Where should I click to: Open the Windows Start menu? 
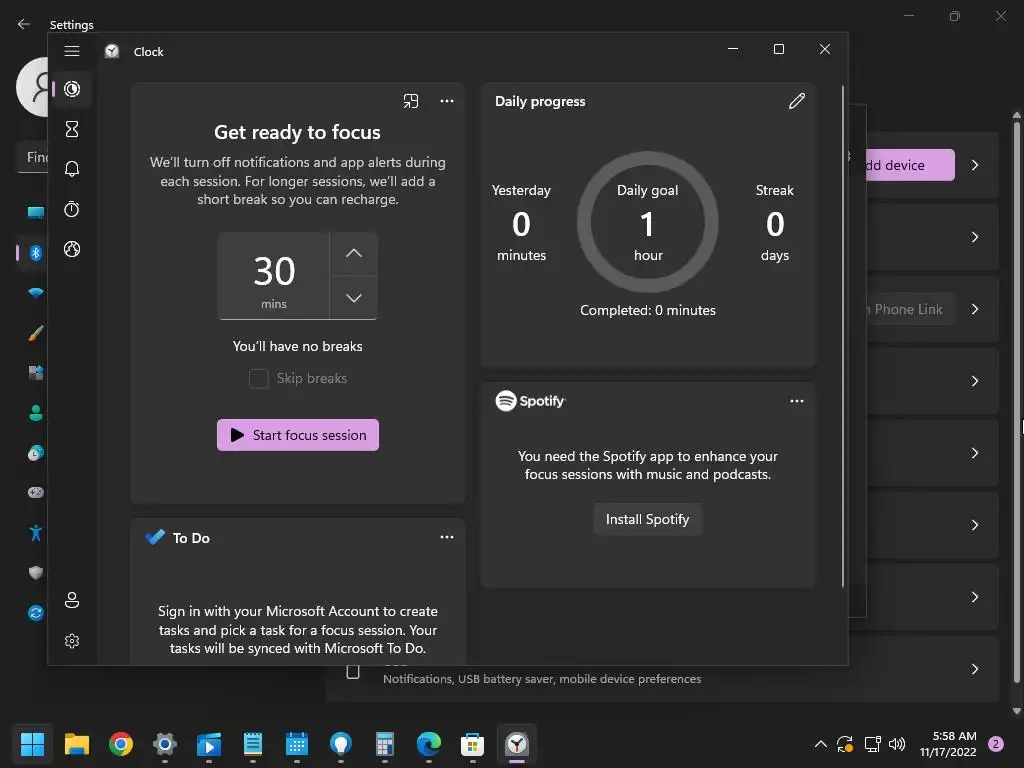pos(32,744)
